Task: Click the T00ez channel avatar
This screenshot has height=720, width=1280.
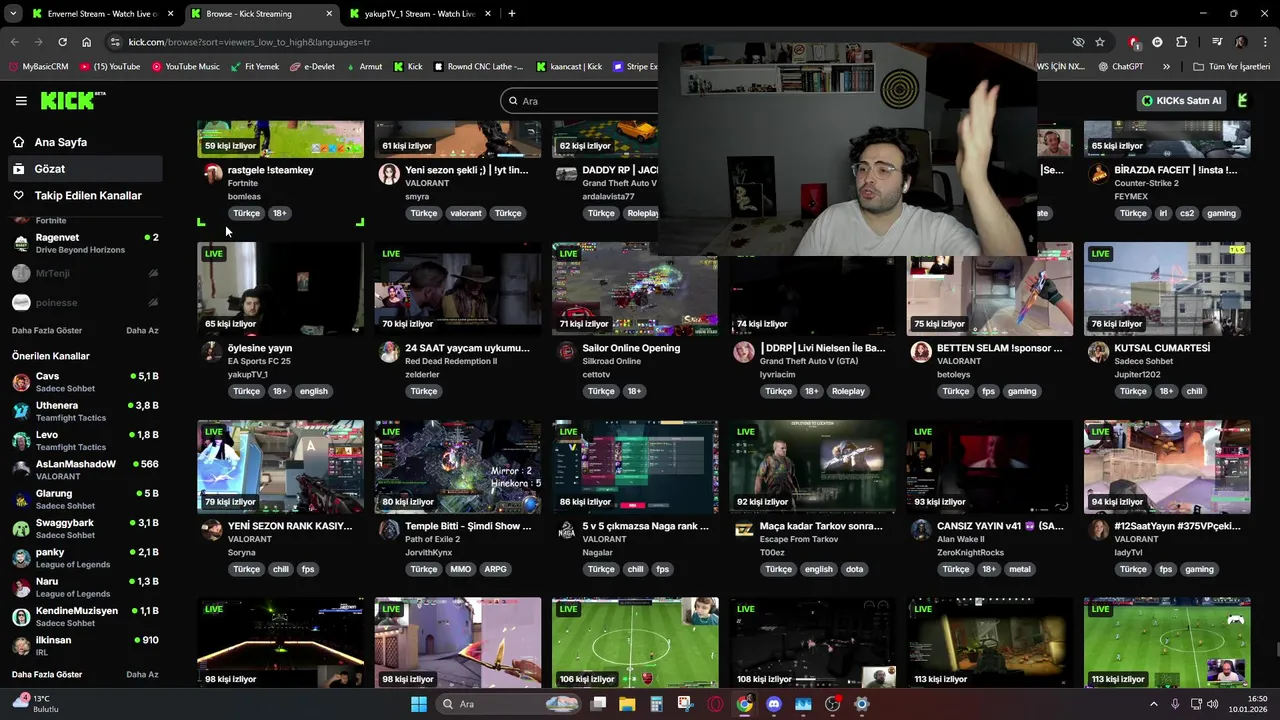Action: coord(744,530)
